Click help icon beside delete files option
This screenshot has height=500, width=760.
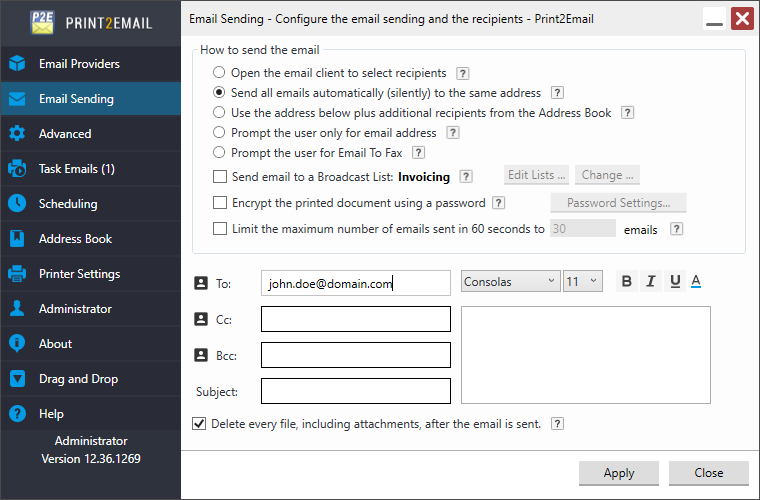point(557,424)
